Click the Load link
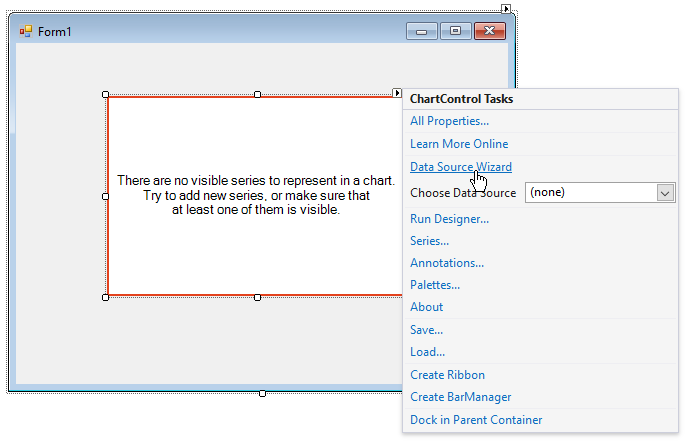685x444 pixels. coord(427,352)
